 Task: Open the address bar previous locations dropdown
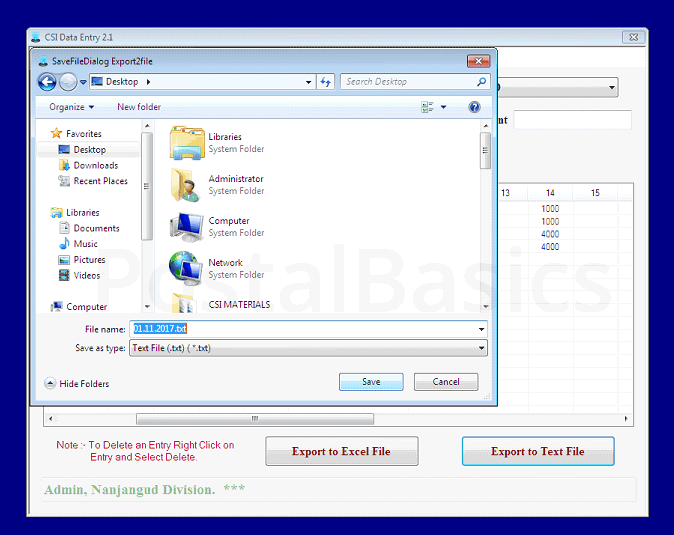[x=309, y=82]
